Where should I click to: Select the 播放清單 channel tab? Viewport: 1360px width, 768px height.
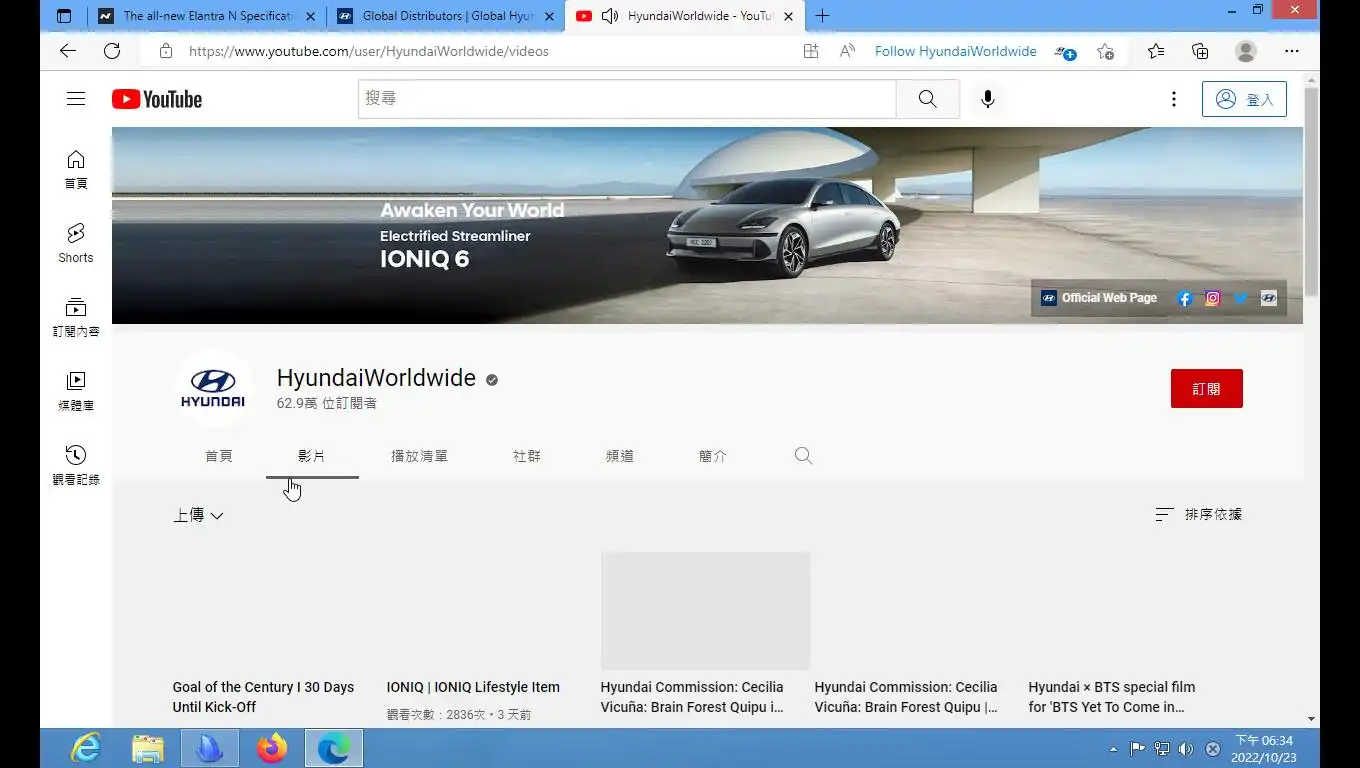click(419, 456)
